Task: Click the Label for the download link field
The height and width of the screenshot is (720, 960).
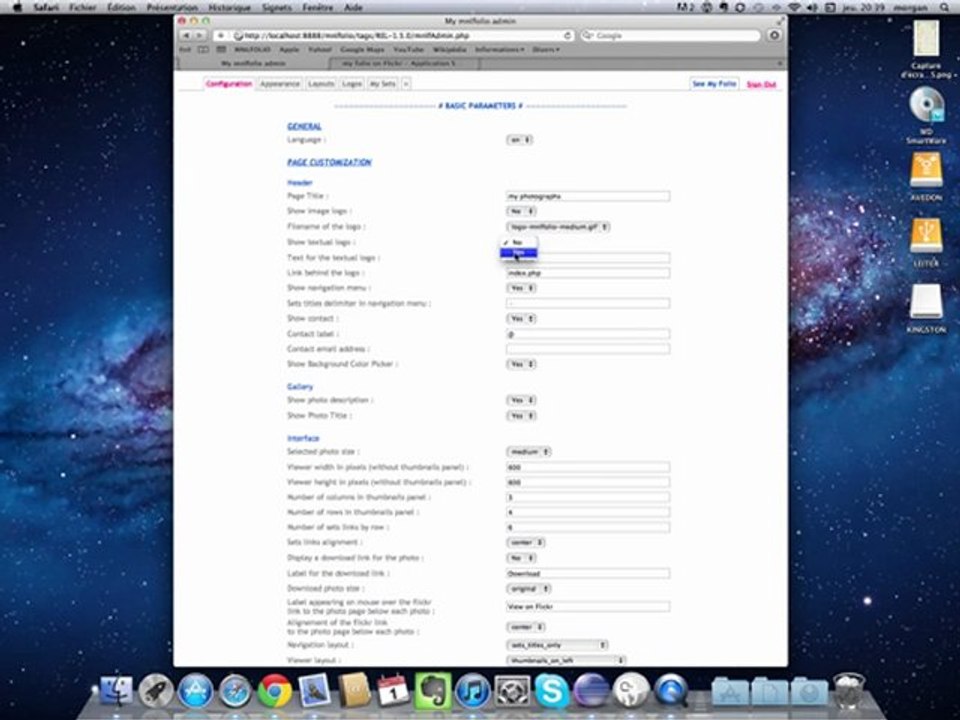Action: [x=588, y=574]
